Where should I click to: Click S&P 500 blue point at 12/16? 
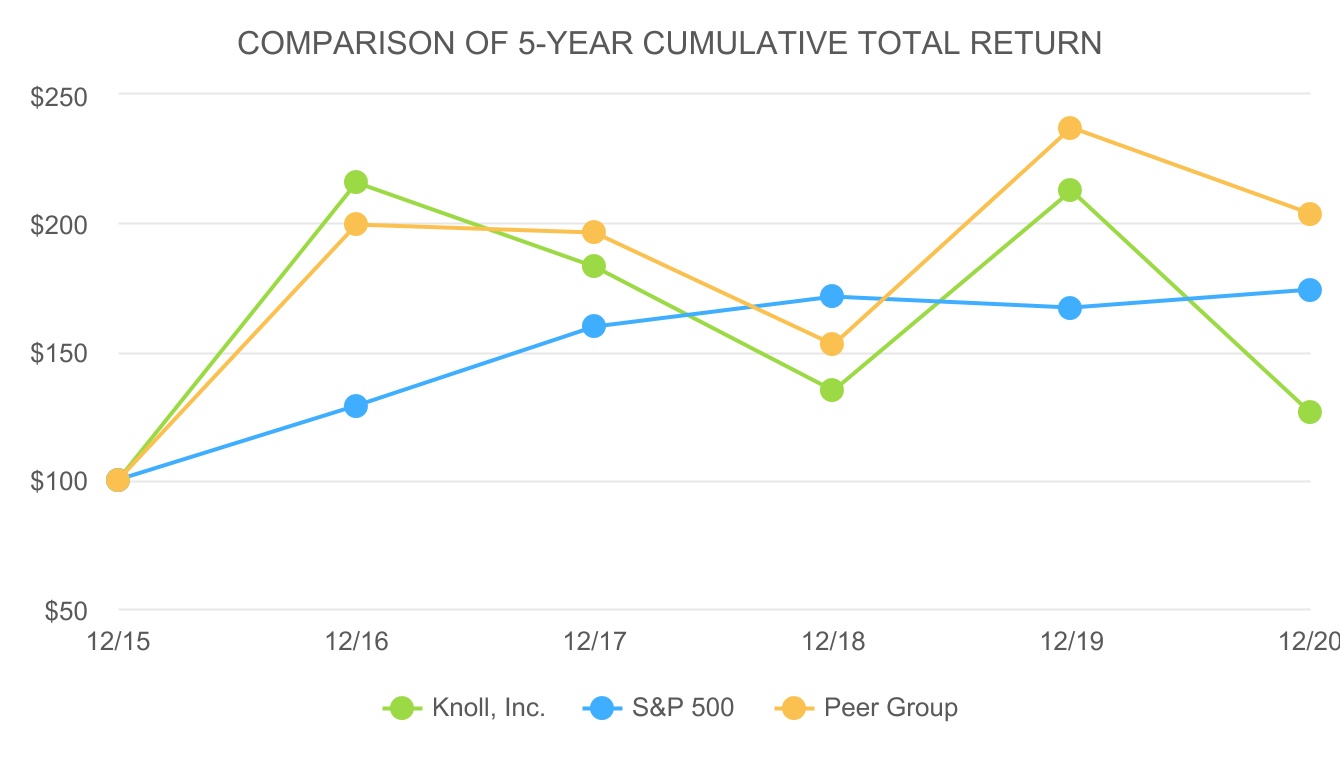point(356,406)
